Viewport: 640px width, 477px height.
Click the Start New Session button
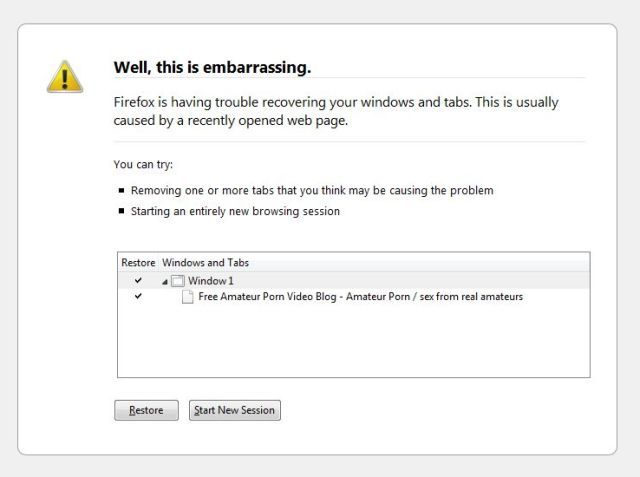[235, 410]
